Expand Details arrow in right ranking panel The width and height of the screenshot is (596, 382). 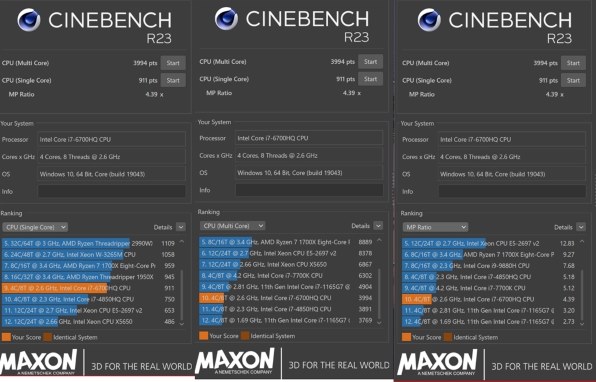tap(581, 227)
